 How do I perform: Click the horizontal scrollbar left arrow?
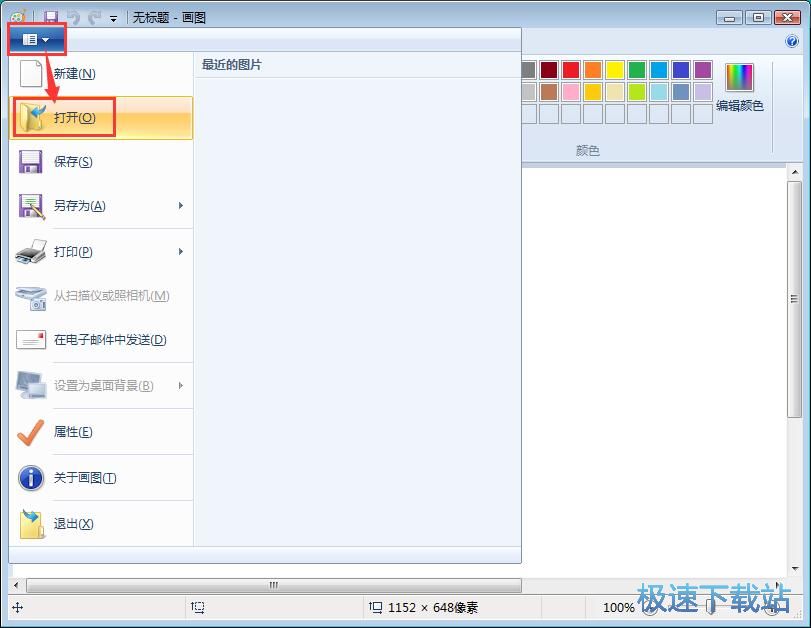[x=16, y=585]
